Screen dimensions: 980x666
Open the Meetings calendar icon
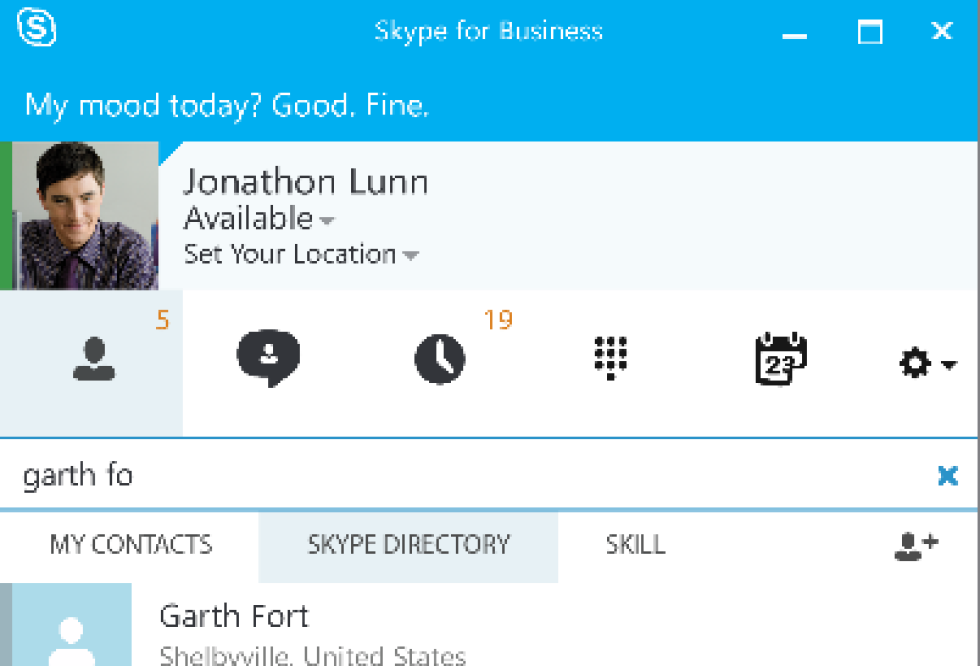point(780,359)
